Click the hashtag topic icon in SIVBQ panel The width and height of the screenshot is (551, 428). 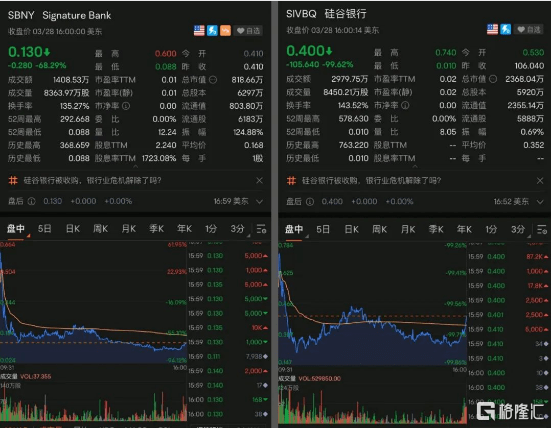tap(291, 181)
